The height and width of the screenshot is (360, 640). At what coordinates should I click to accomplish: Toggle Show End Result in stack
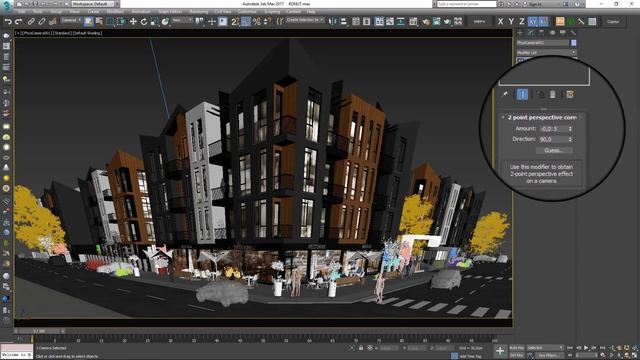click(x=522, y=94)
